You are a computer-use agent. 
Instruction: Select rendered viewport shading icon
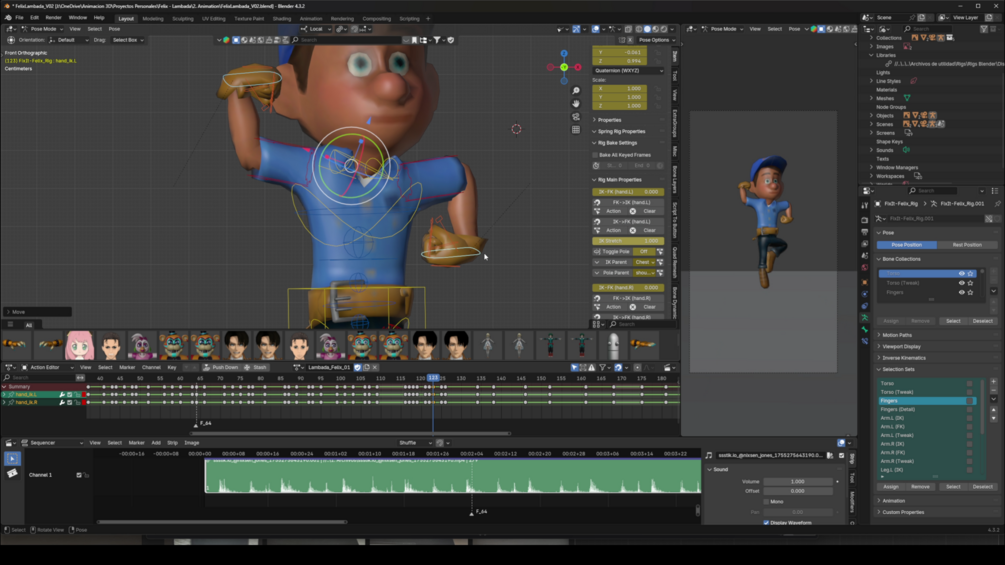663,29
